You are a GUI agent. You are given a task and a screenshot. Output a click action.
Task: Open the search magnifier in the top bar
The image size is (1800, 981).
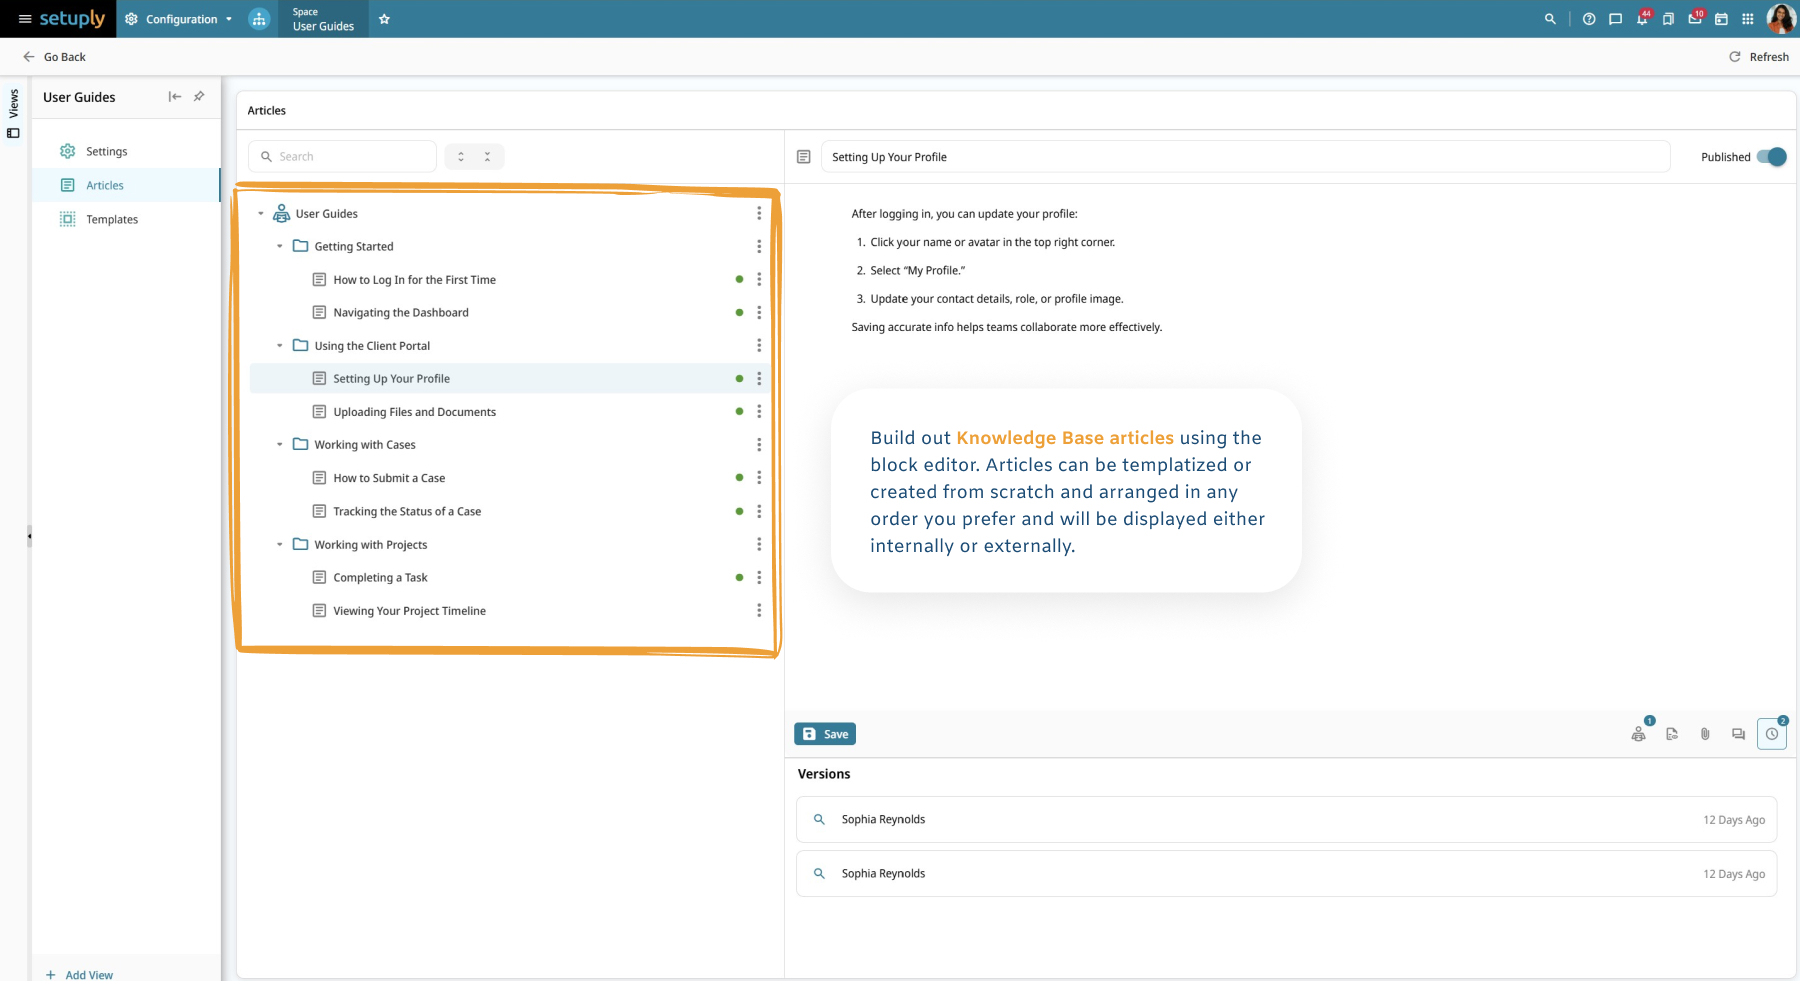click(x=1549, y=19)
